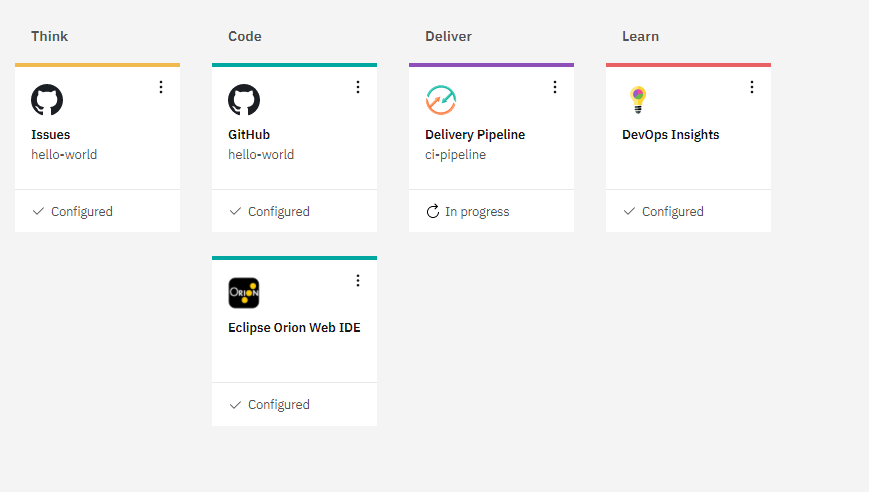Screen dimensions: 869x492
Task: Open the Issues card overflow menu
Action: pyautogui.click(x=161, y=87)
